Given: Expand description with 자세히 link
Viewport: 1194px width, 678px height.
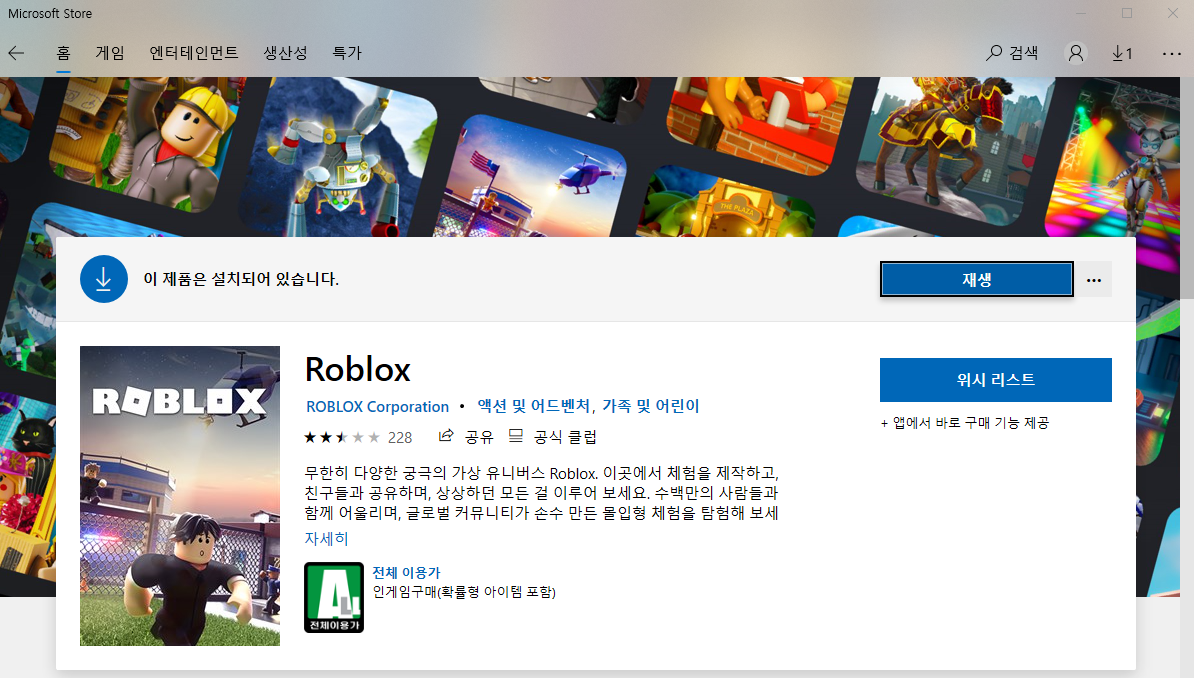Looking at the screenshot, I should pos(327,539).
